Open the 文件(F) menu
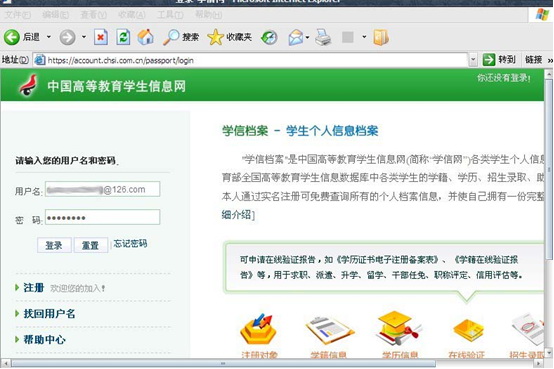Image resolution: width=554 pixels, height=369 pixels. point(18,15)
